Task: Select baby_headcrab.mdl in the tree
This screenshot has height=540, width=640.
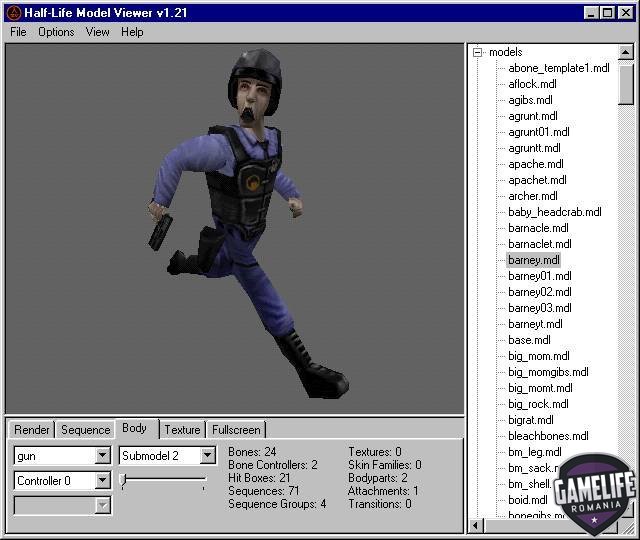Action: 555,212
